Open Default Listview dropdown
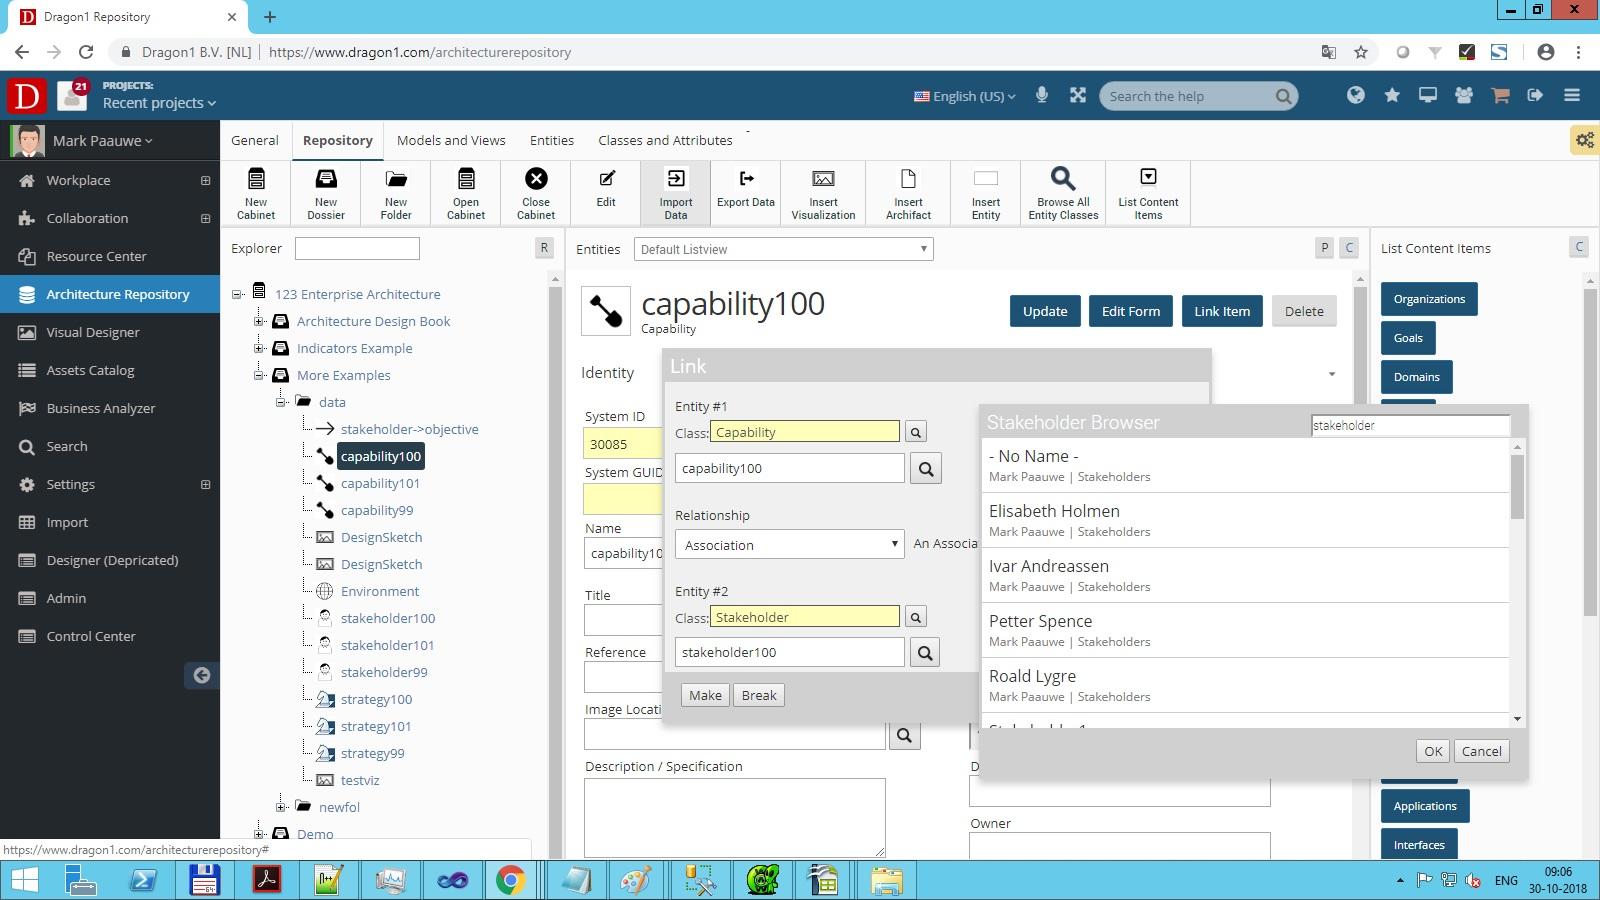Image resolution: width=1600 pixels, height=900 pixels. click(x=784, y=249)
